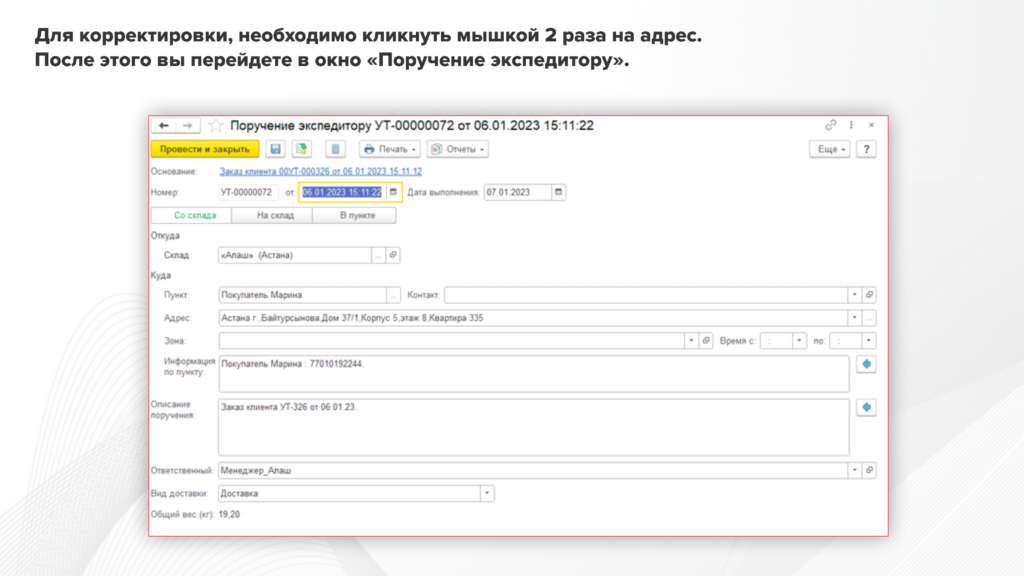Screen dimensions: 1024x576
Task: Expand the Контакт dropdown list
Action: 854,295
